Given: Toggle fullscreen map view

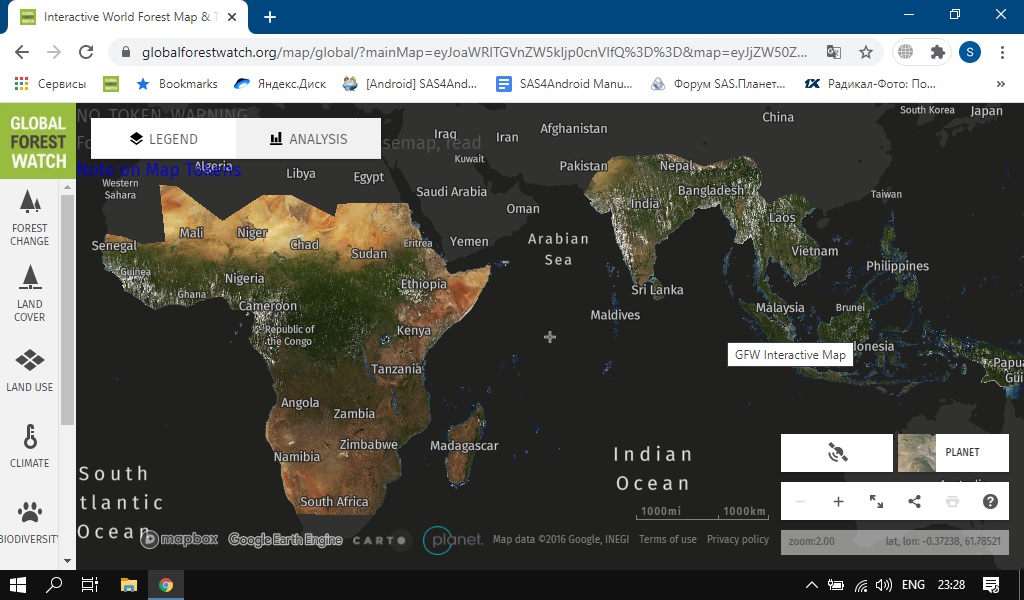Looking at the screenshot, I should tap(876, 502).
